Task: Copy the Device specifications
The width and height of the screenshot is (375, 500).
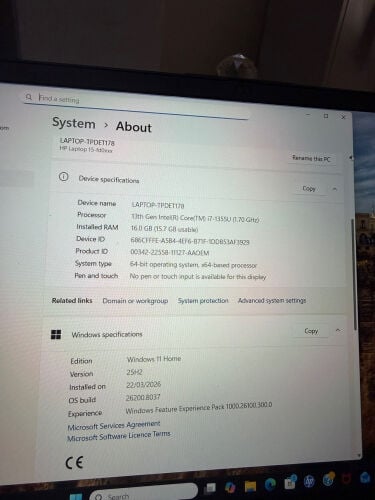Action: pyautogui.click(x=309, y=189)
